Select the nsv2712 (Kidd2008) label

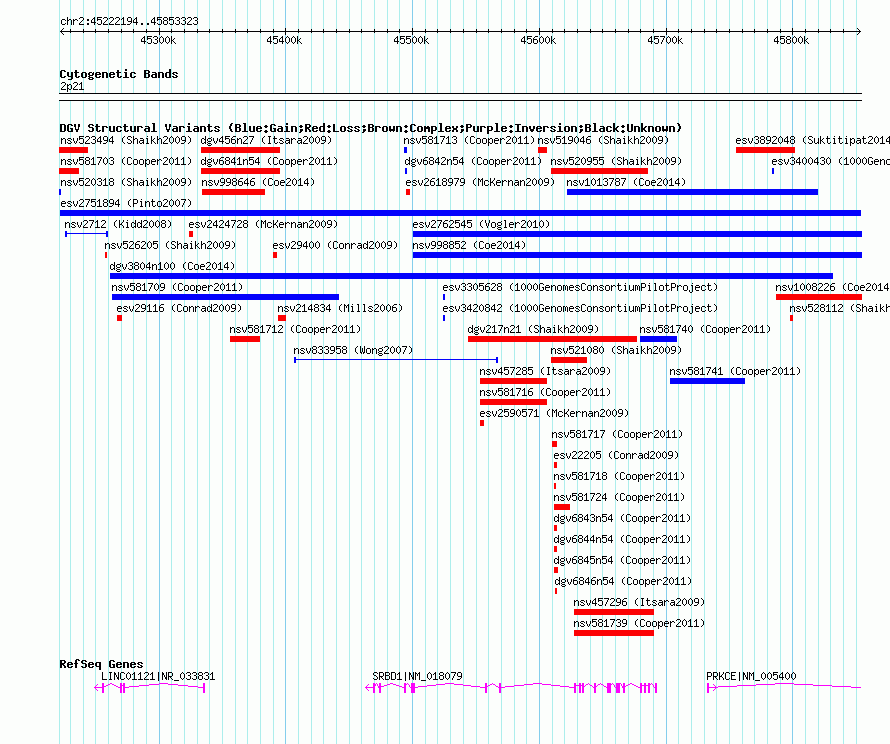pos(118,224)
